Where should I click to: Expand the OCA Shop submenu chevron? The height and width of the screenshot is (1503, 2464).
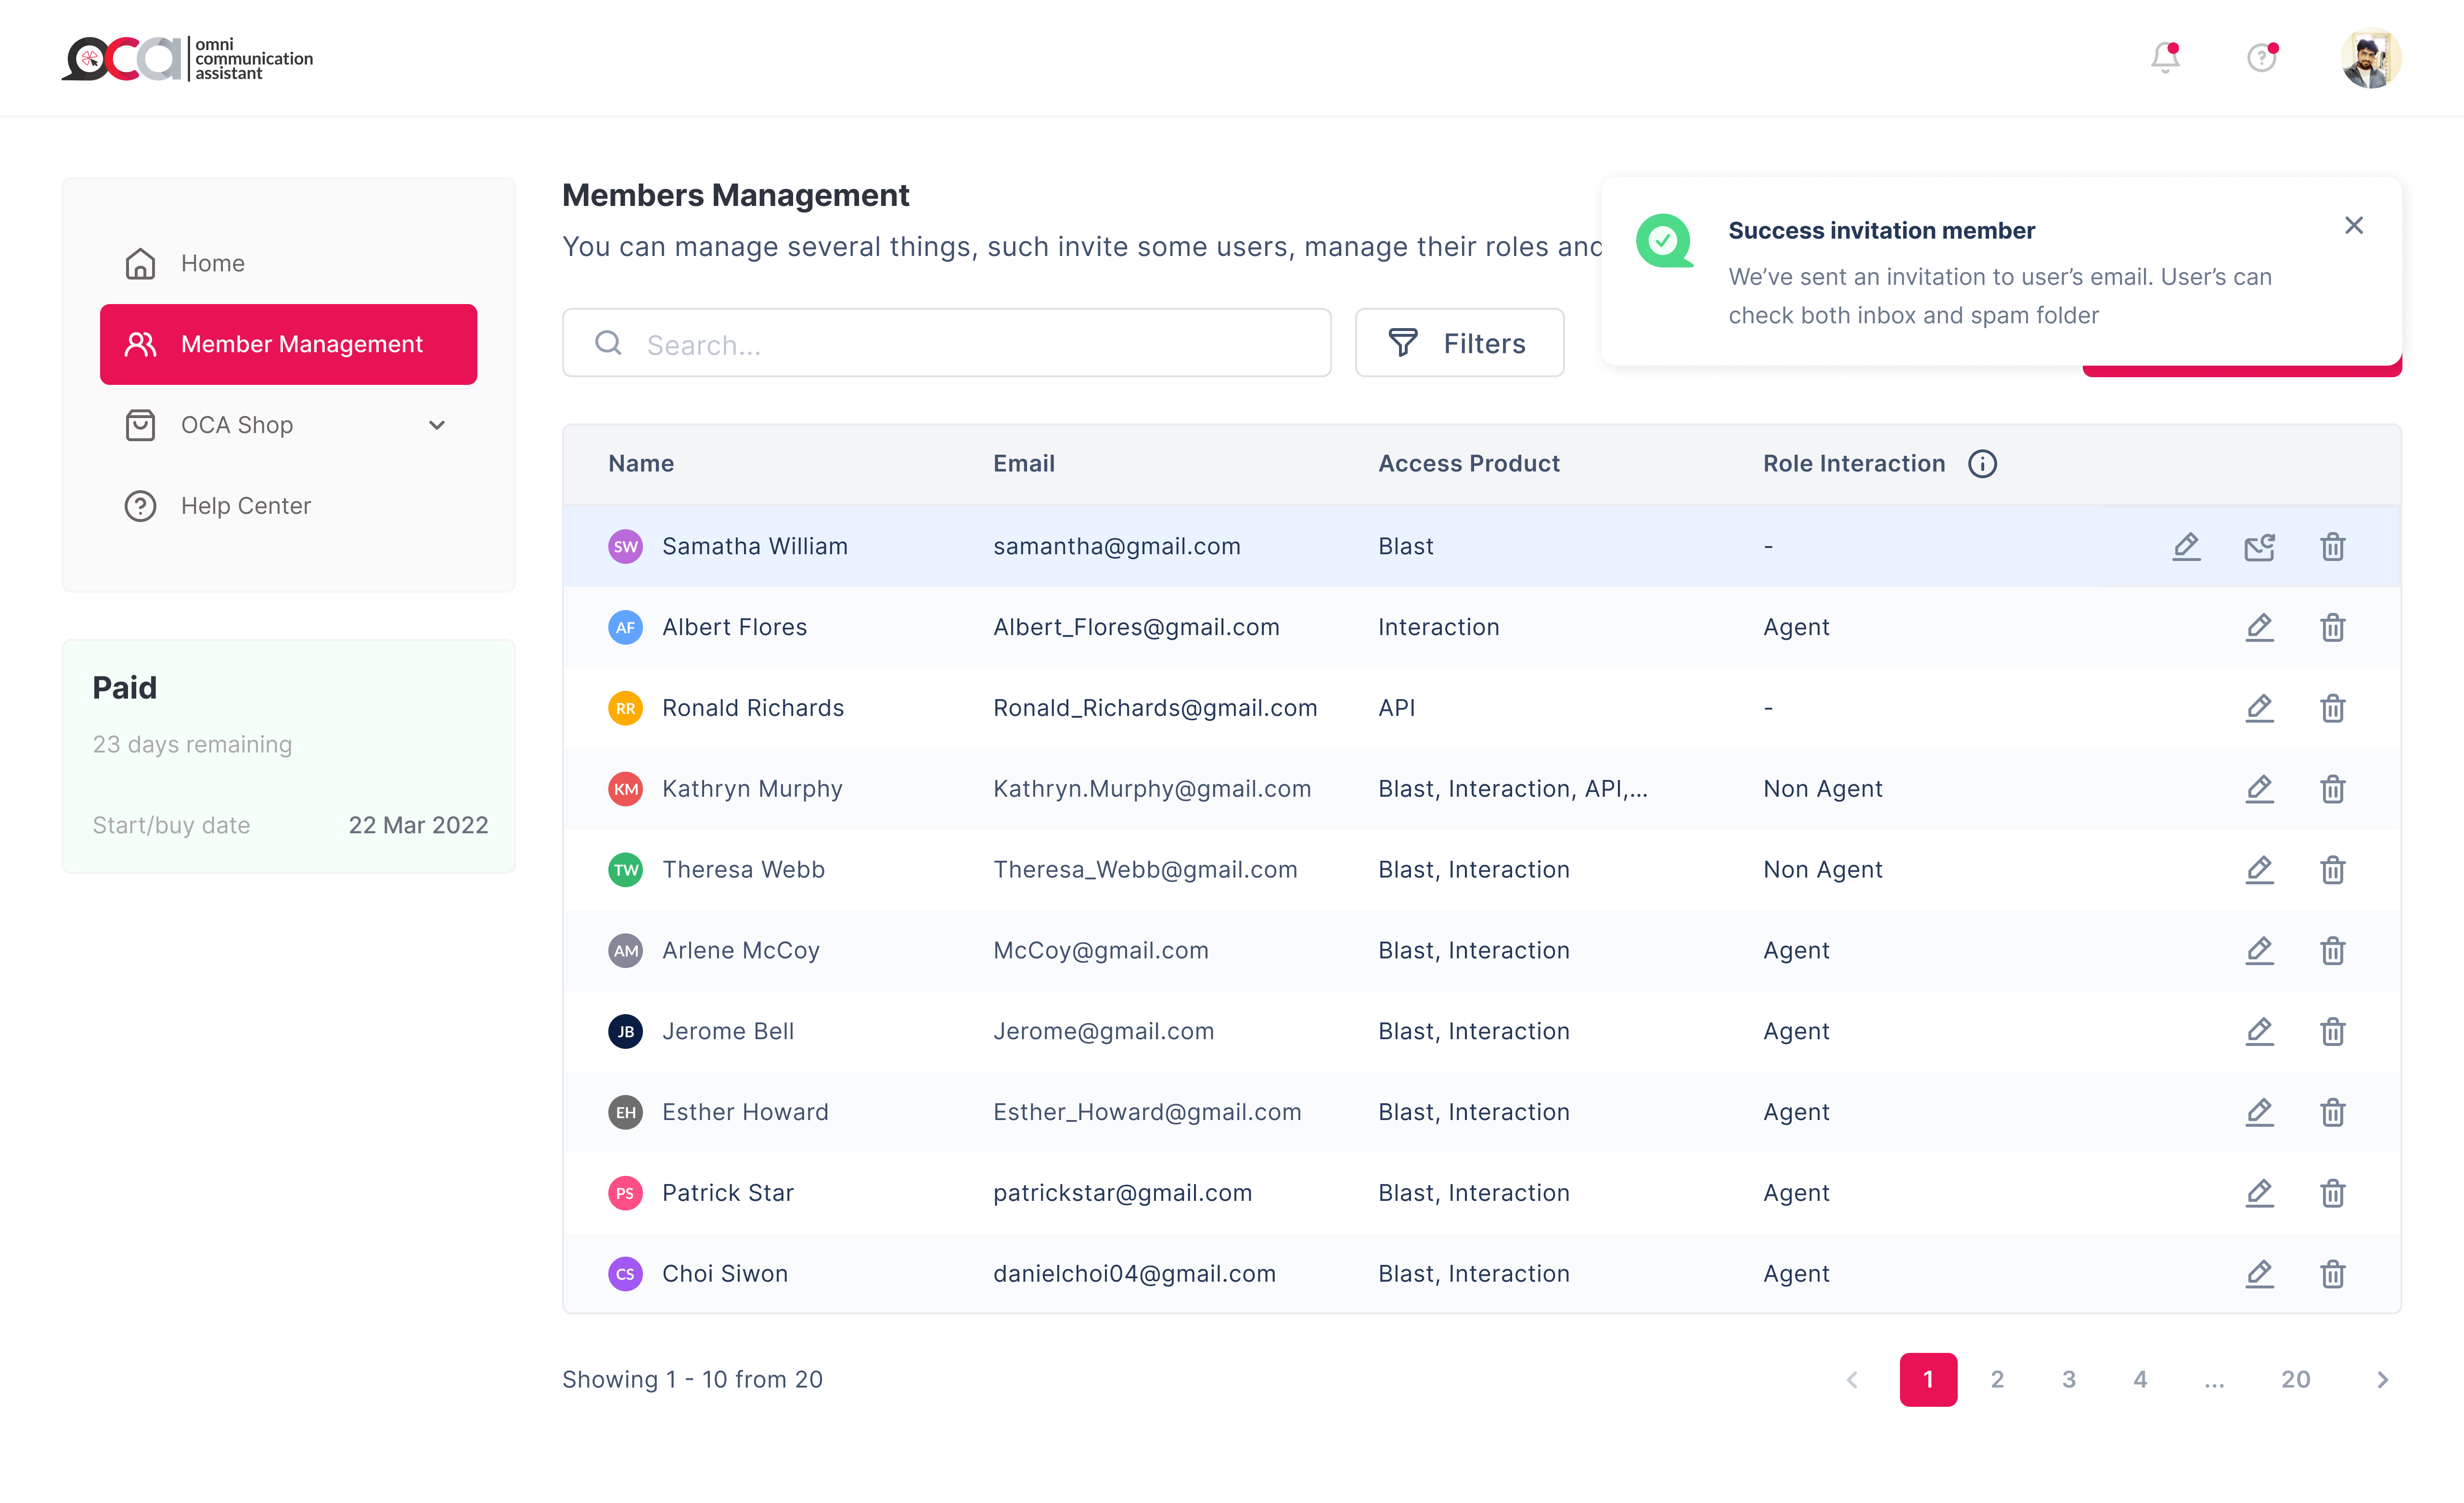(x=437, y=425)
